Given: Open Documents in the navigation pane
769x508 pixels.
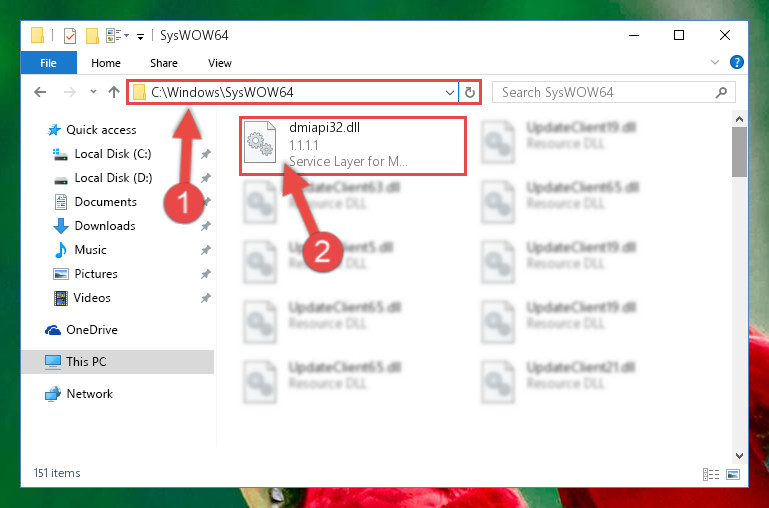Looking at the screenshot, I should tap(95, 202).
